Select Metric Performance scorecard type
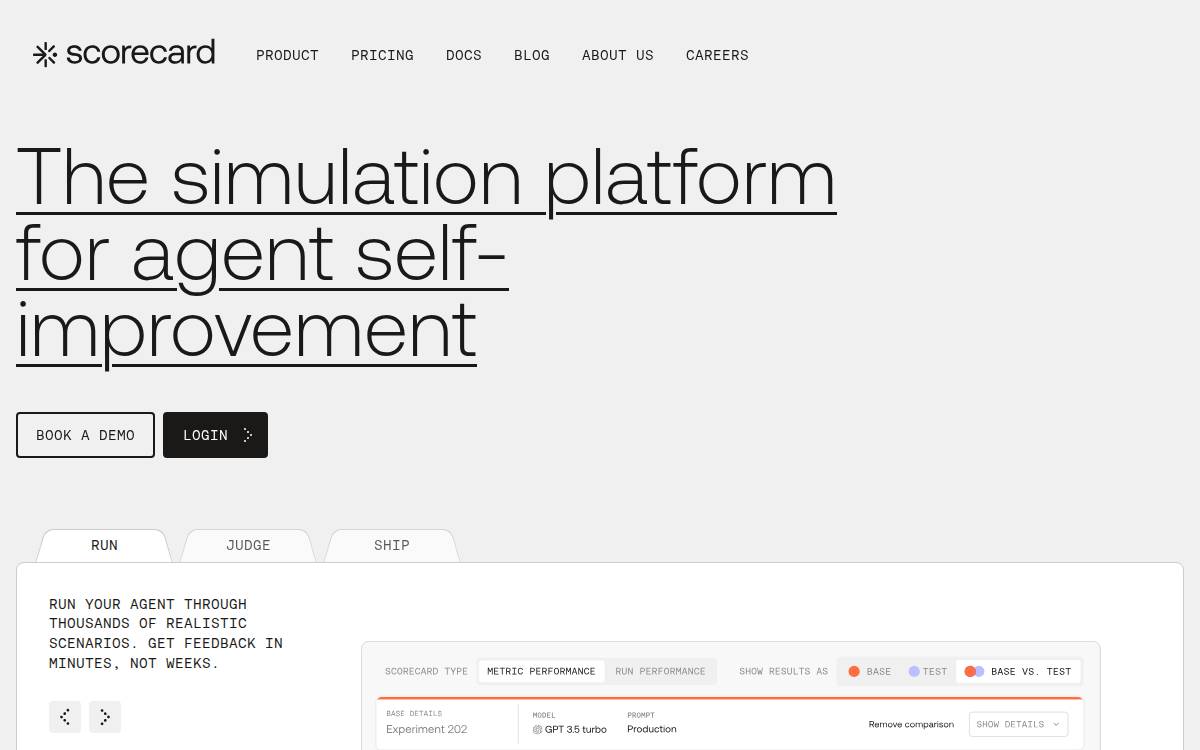This screenshot has height=750, width=1200. (x=541, y=671)
